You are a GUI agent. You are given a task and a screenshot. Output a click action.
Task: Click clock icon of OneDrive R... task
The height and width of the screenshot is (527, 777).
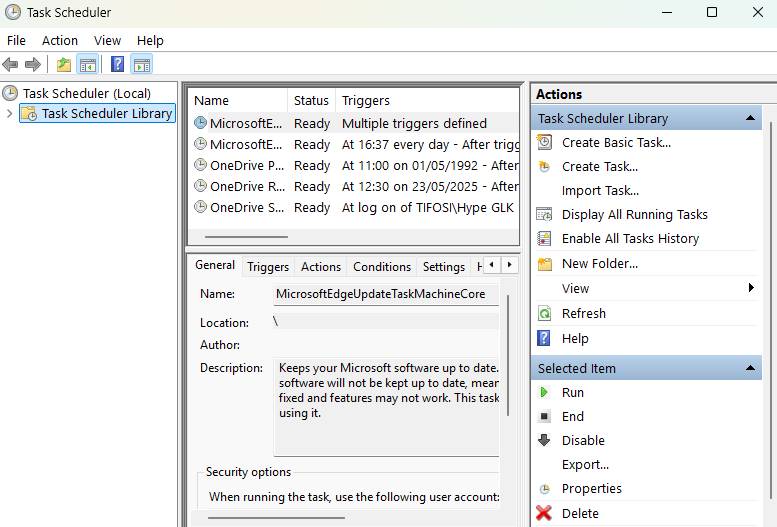click(x=200, y=186)
